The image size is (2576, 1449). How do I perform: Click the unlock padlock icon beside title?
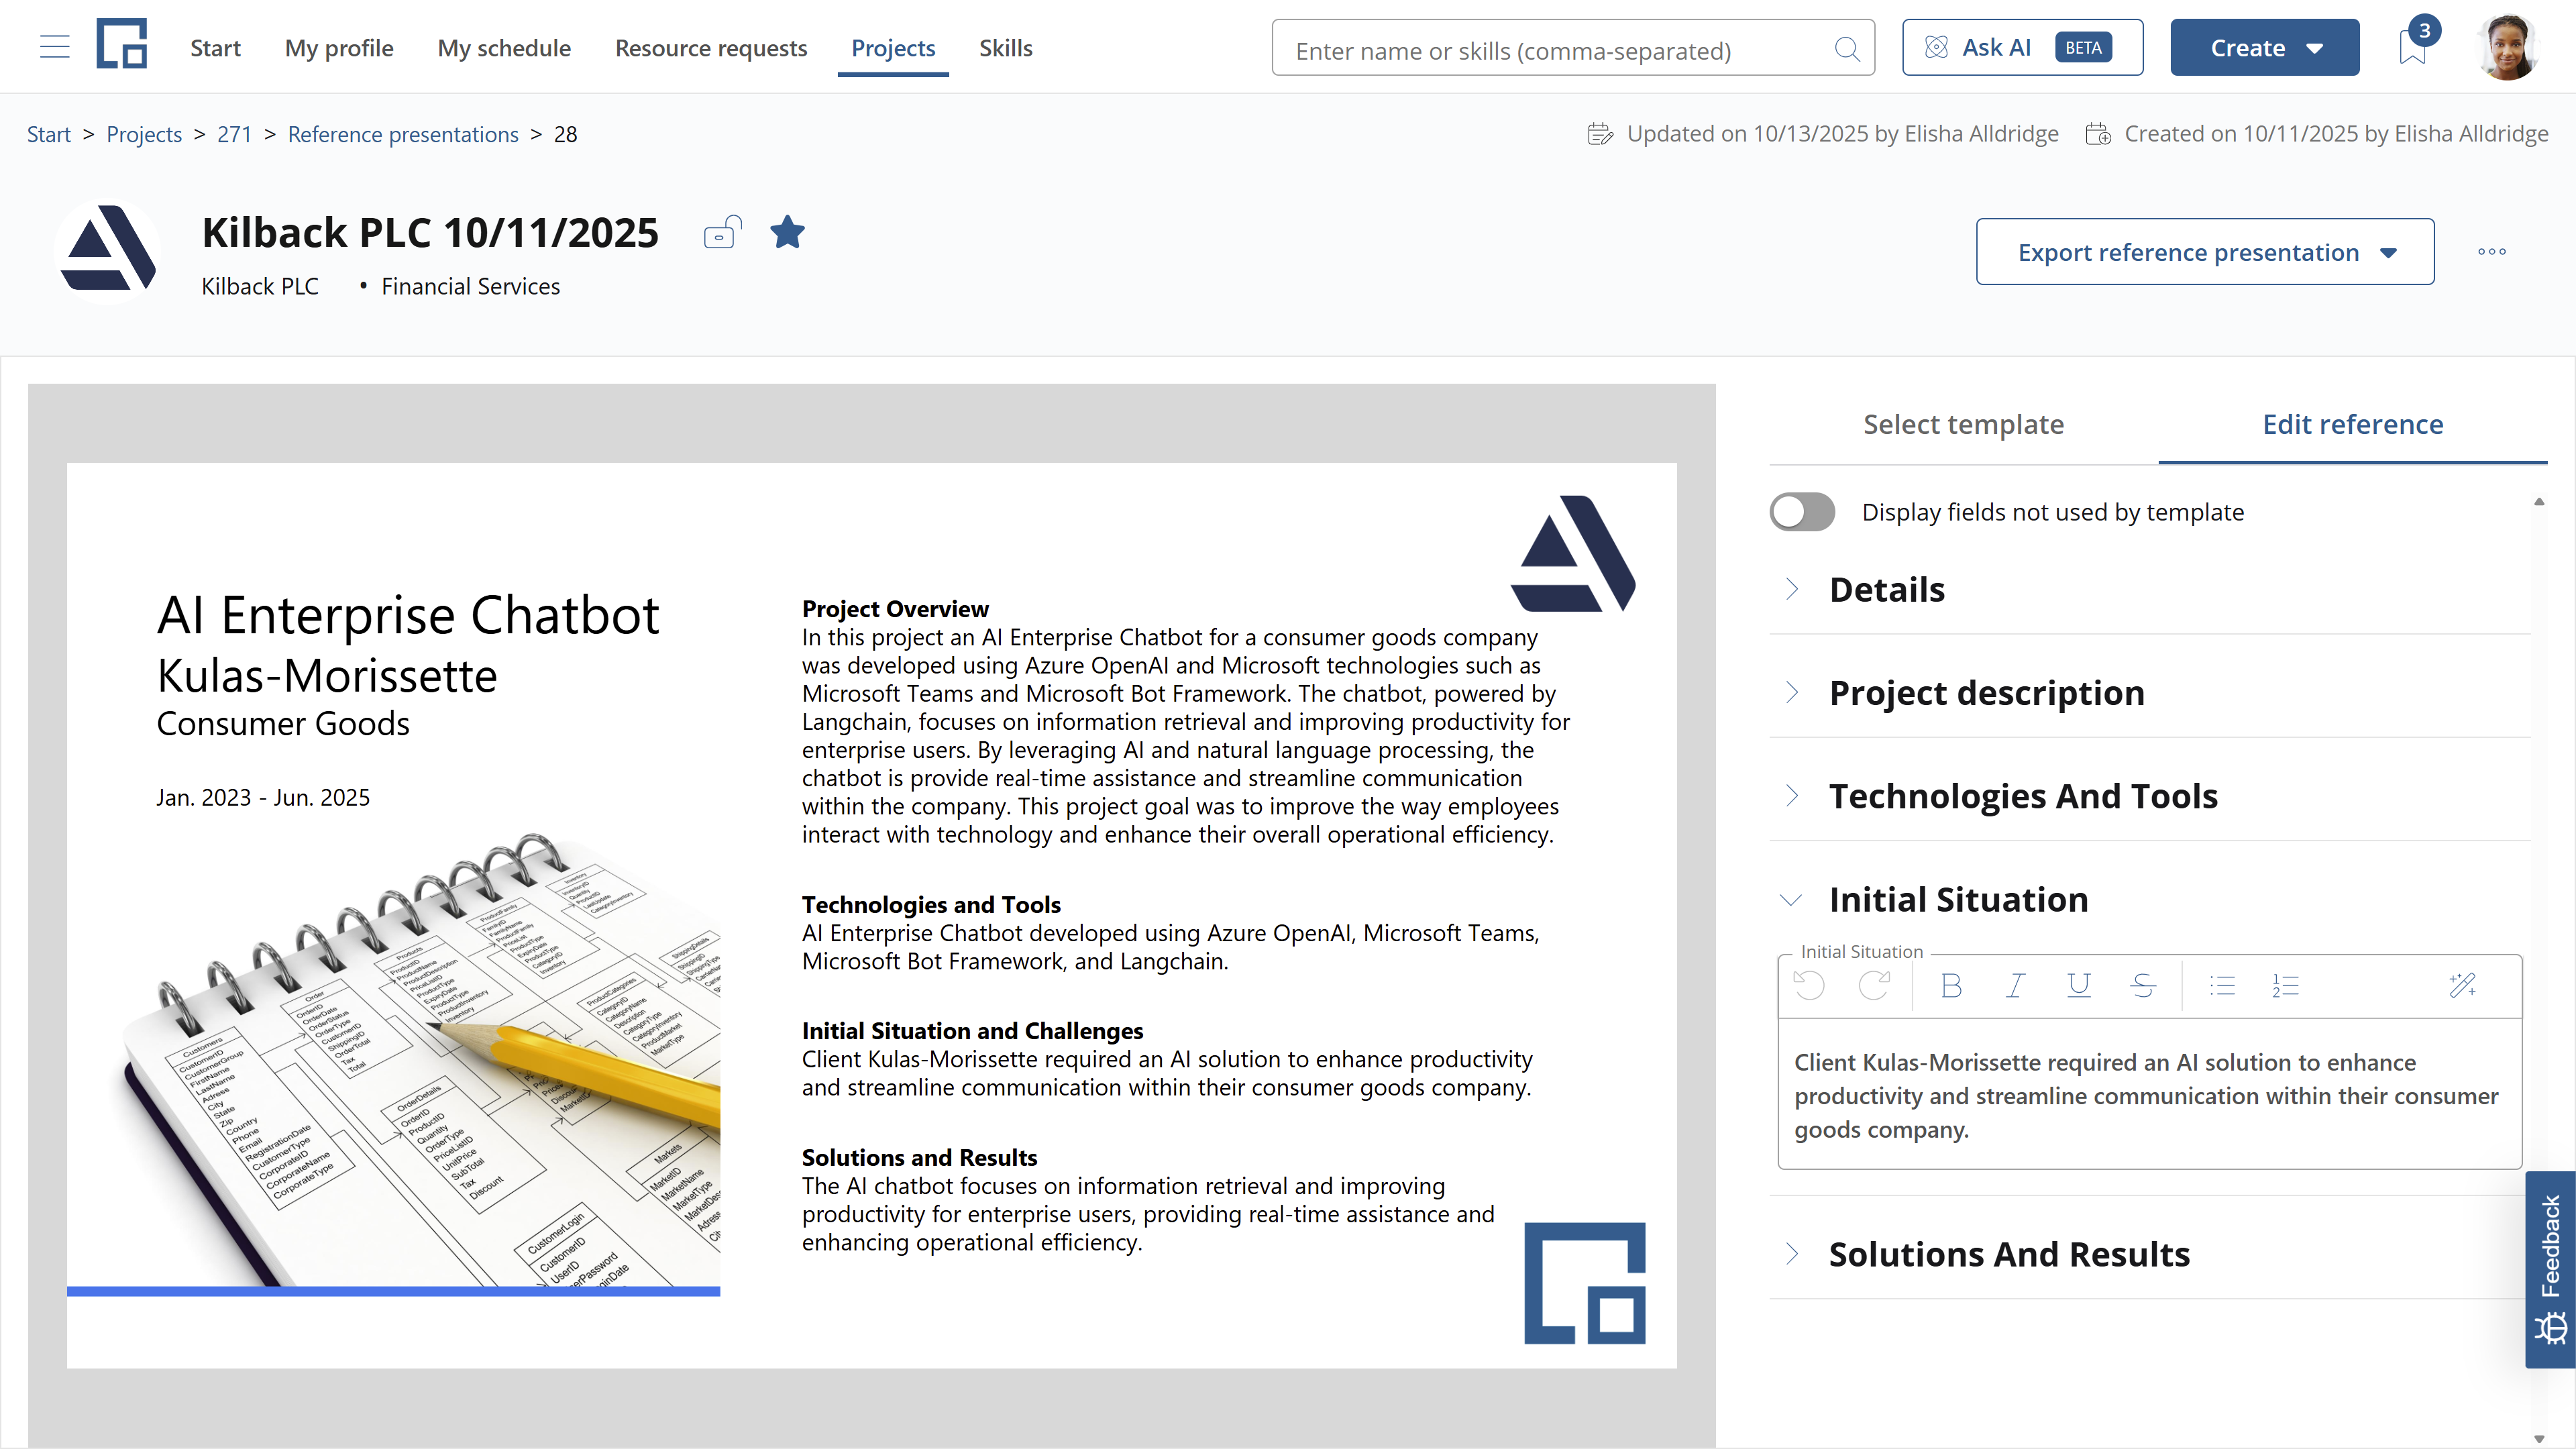[722, 232]
